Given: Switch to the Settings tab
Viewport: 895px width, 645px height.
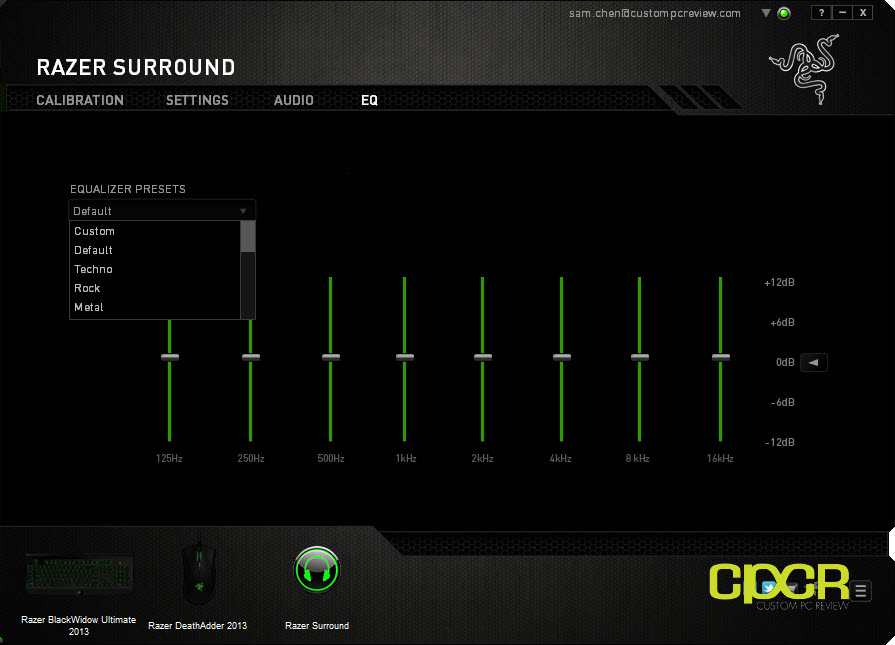Looking at the screenshot, I should pos(197,100).
